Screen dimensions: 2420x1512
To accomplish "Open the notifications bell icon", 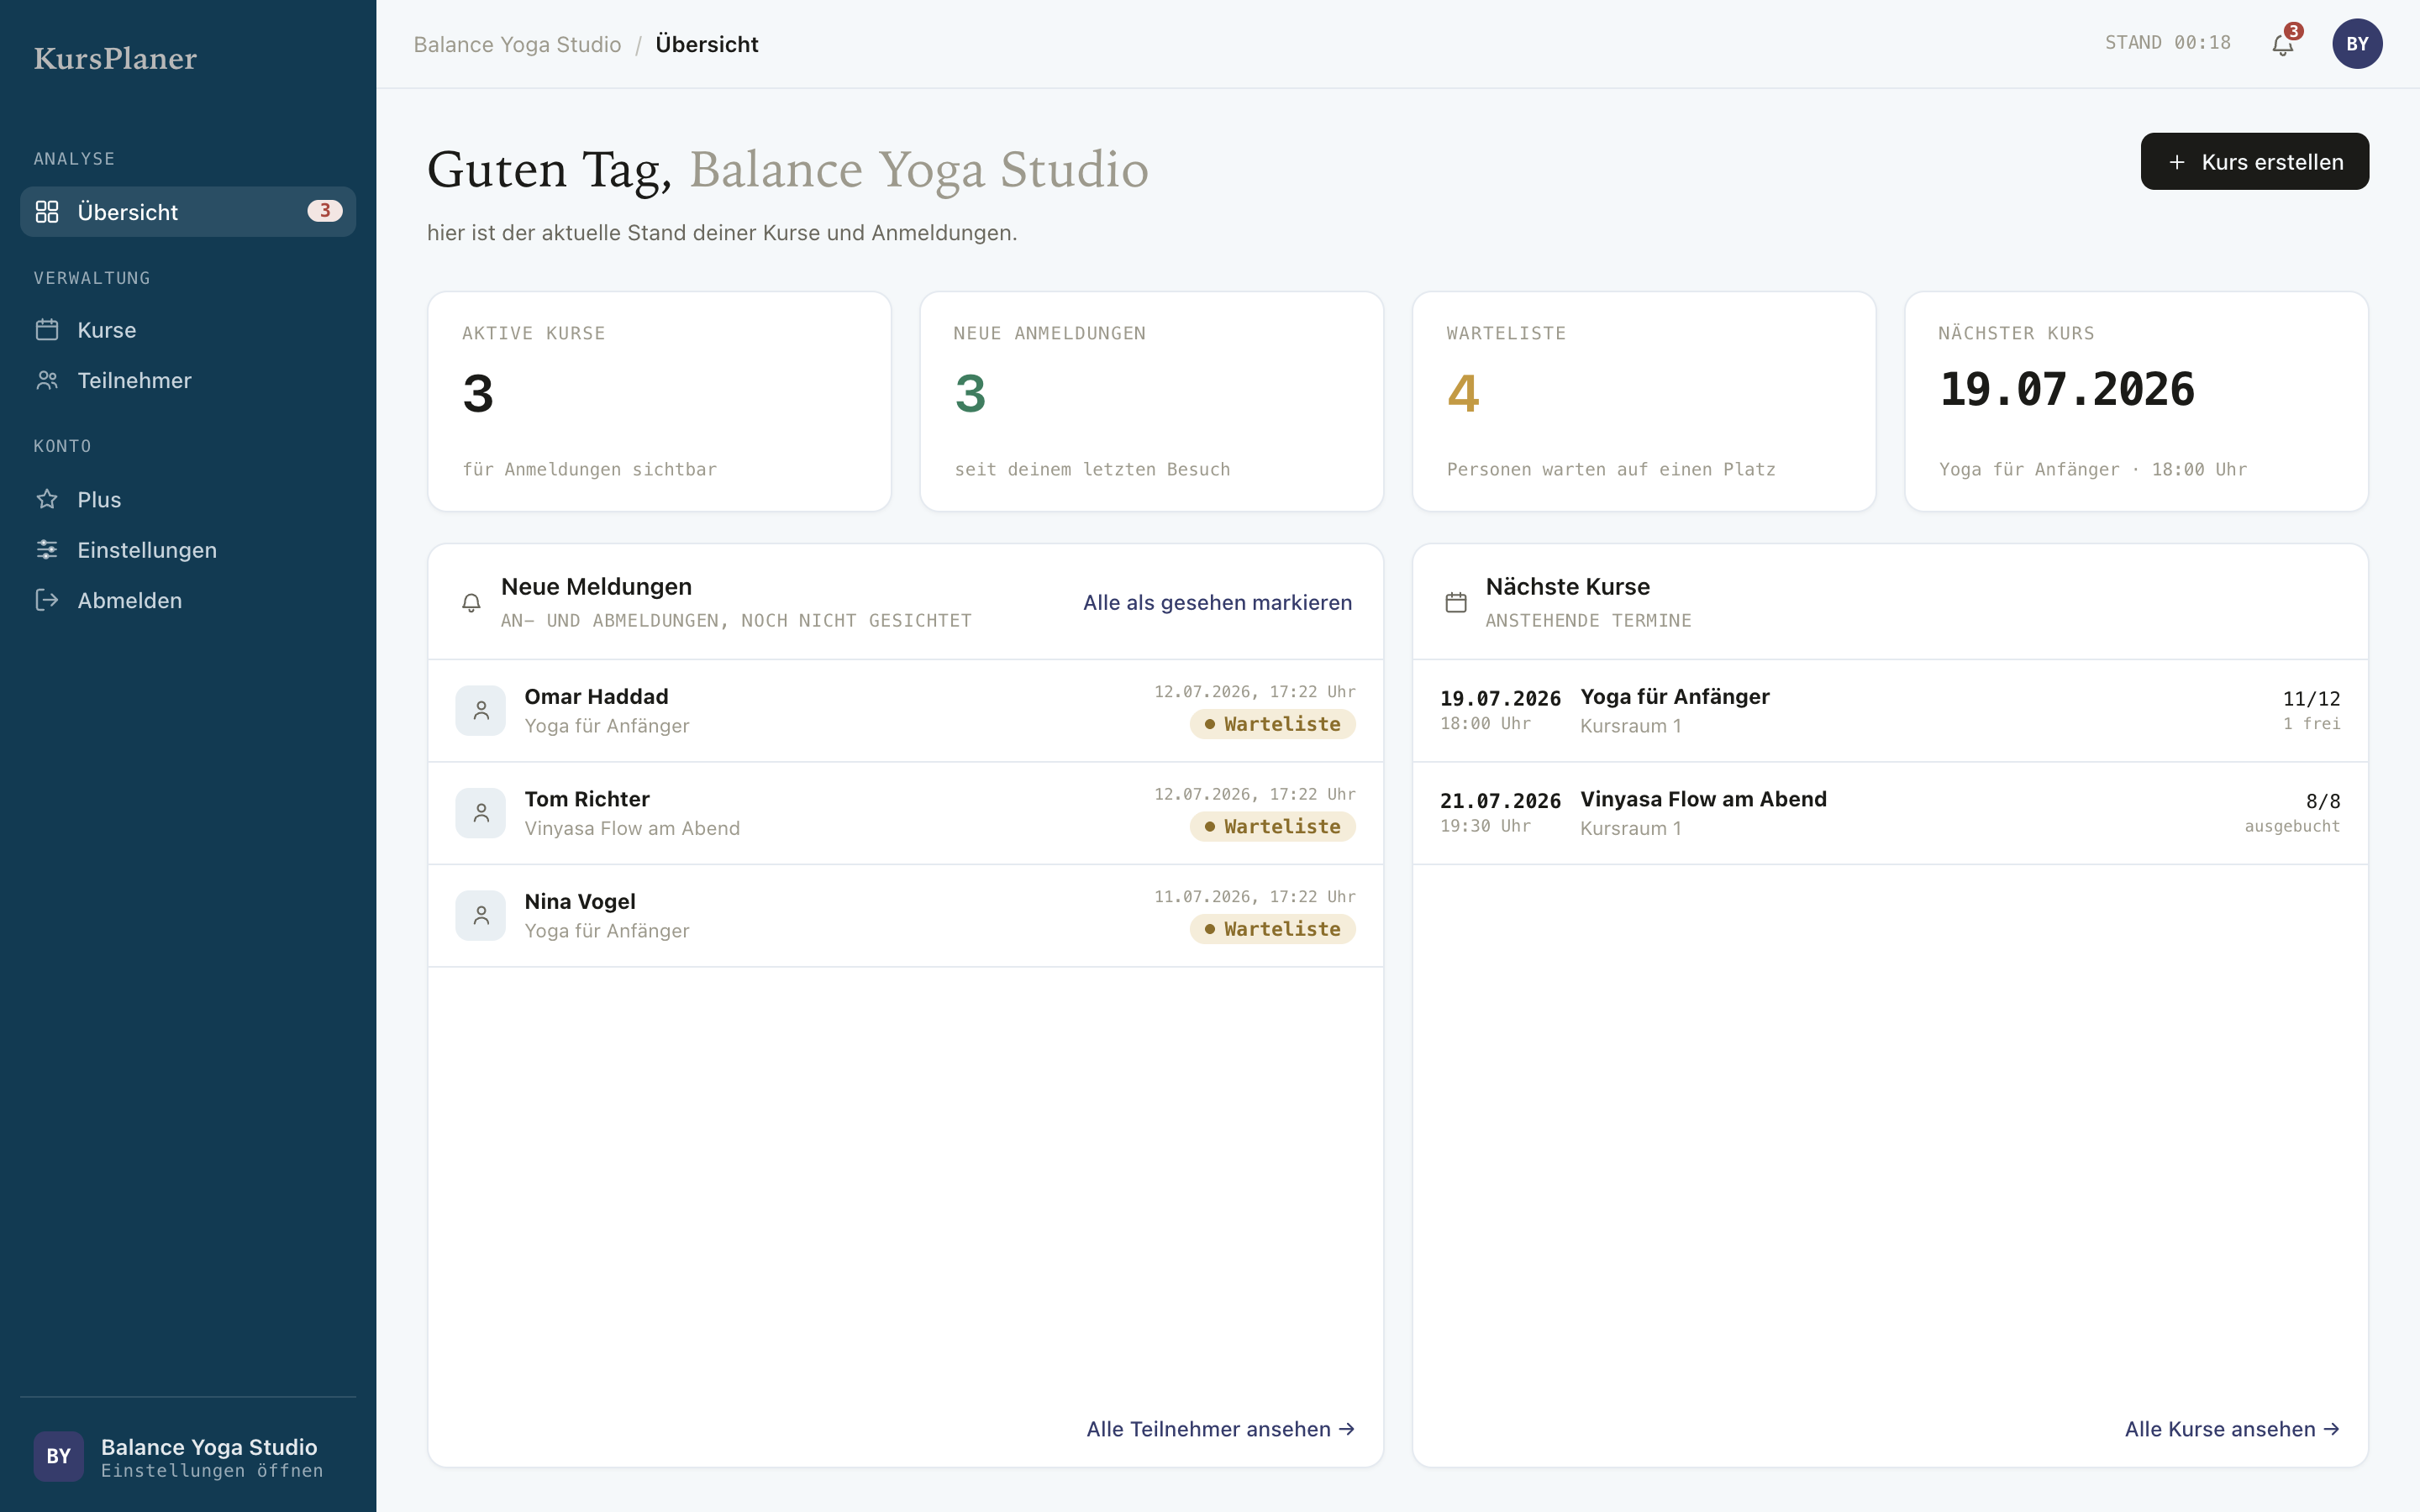I will point(2282,44).
